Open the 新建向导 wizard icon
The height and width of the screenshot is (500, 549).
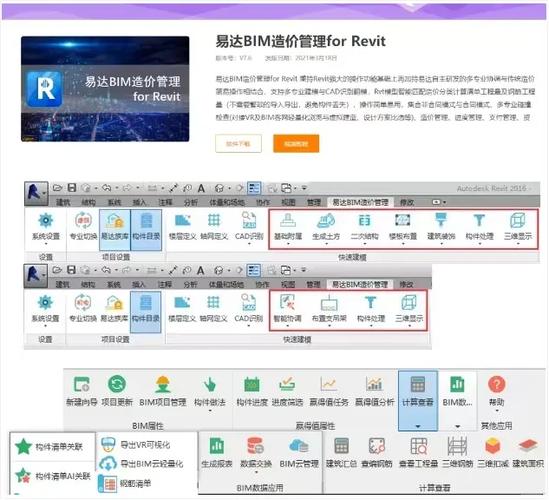pos(82,384)
